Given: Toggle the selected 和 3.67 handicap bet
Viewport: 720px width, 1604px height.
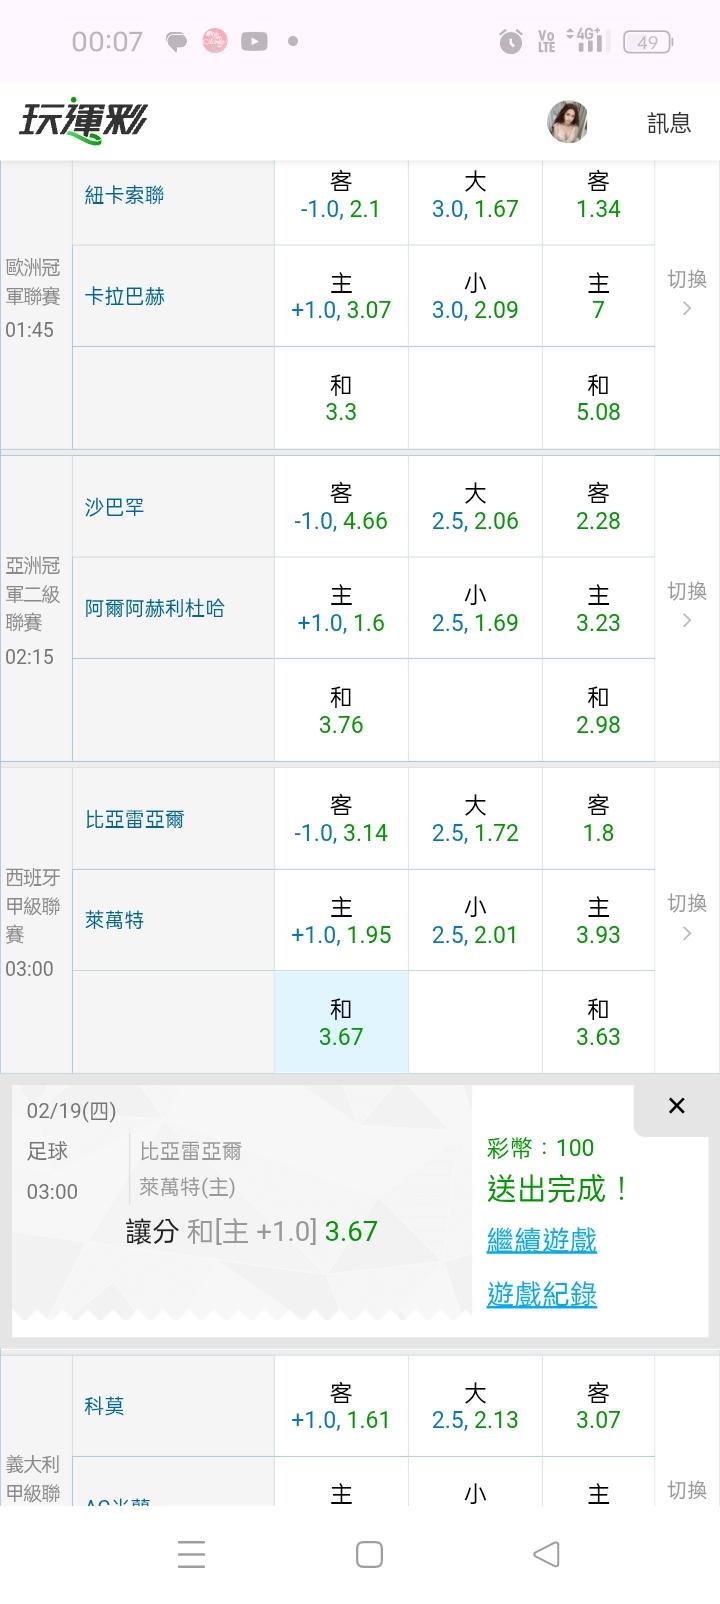Looking at the screenshot, I should point(341,1022).
